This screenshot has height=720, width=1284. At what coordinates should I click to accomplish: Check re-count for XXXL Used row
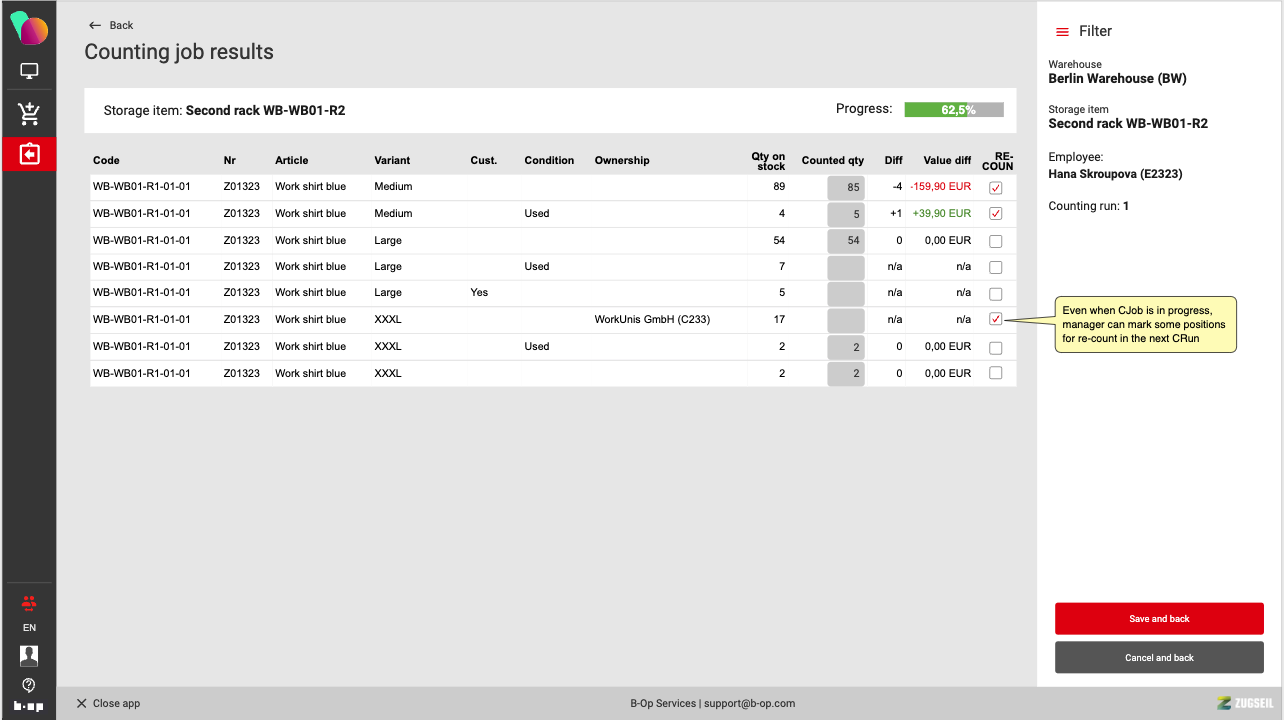pos(995,348)
